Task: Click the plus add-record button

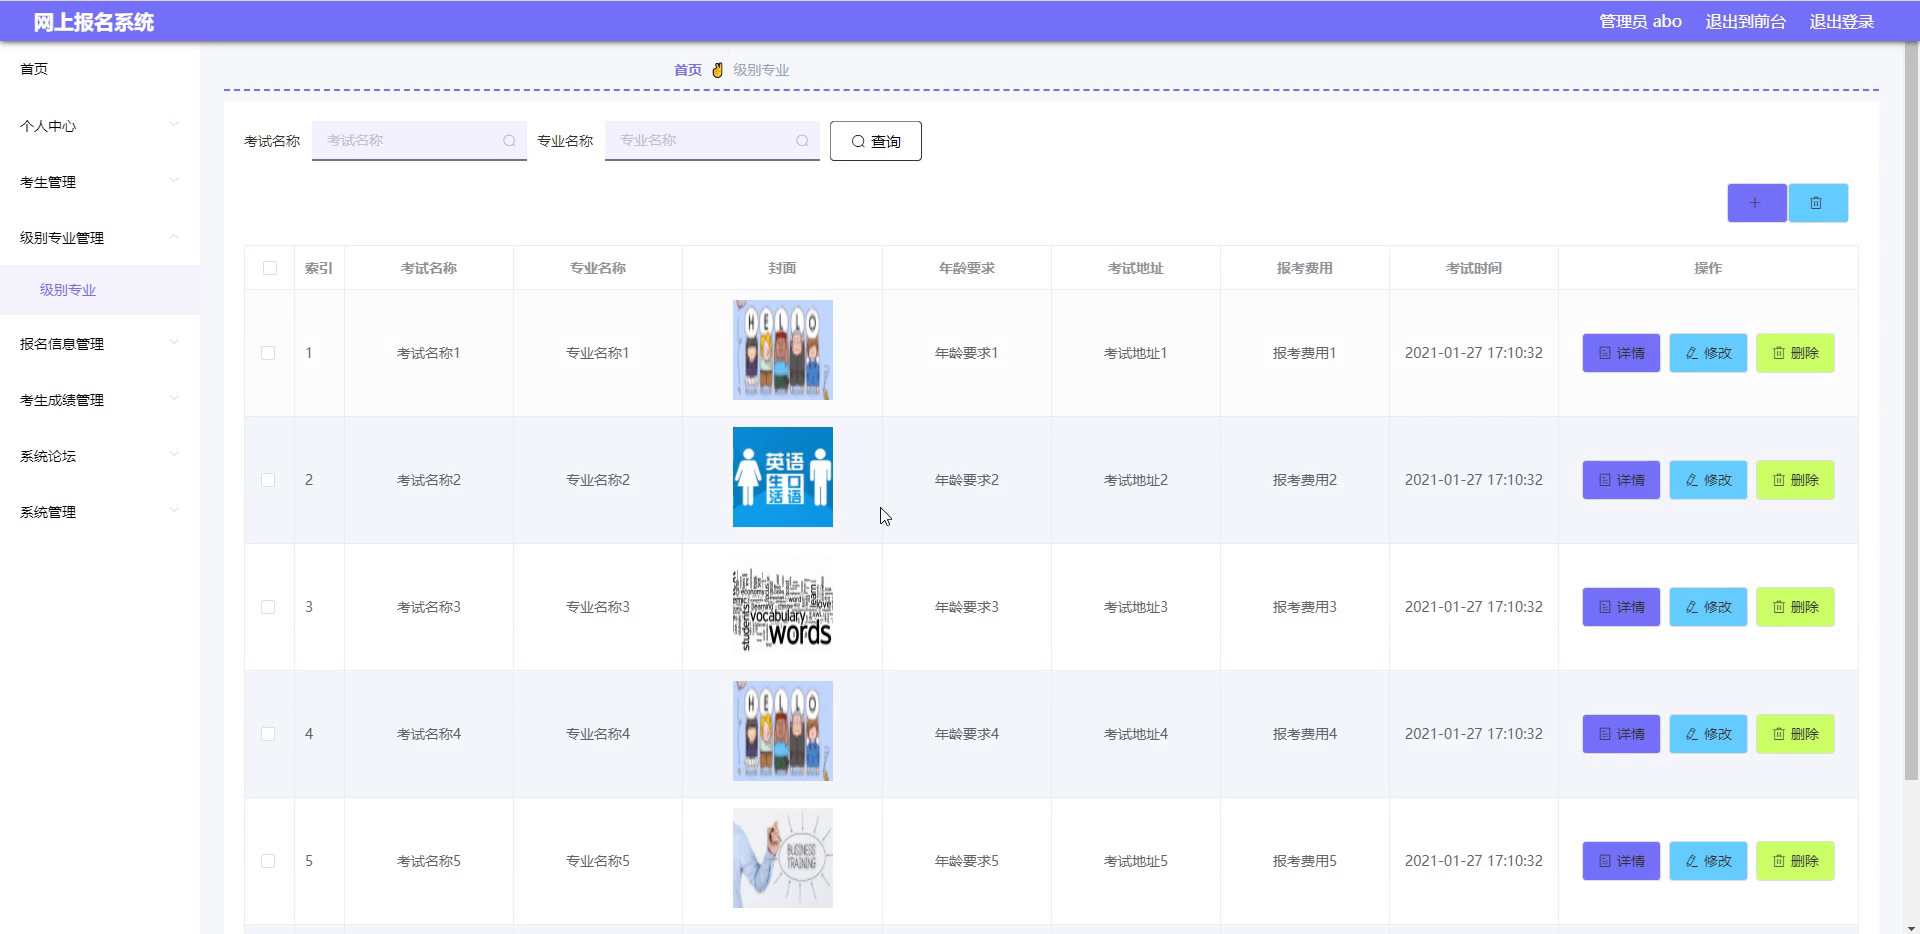Action: click(1756, 203)
